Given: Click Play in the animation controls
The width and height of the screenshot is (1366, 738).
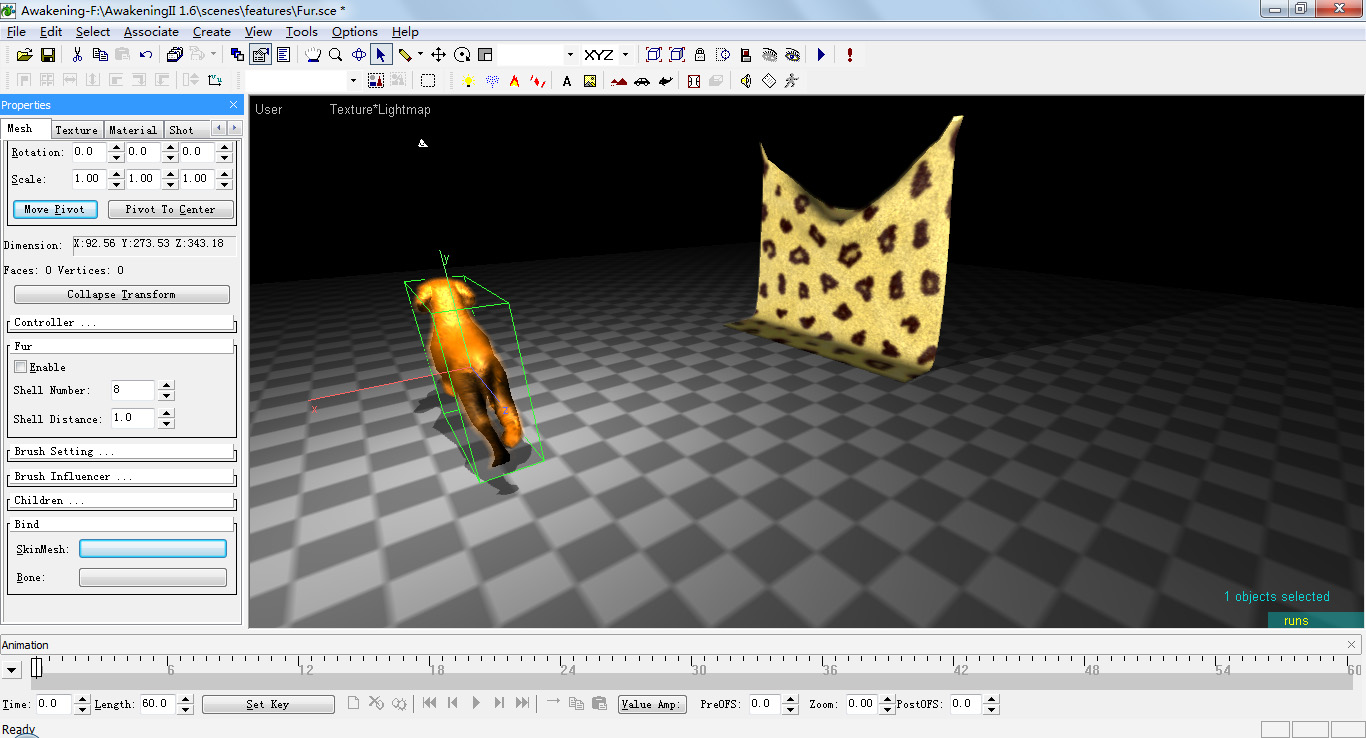Looking at the screenshot, I should 477,702.
